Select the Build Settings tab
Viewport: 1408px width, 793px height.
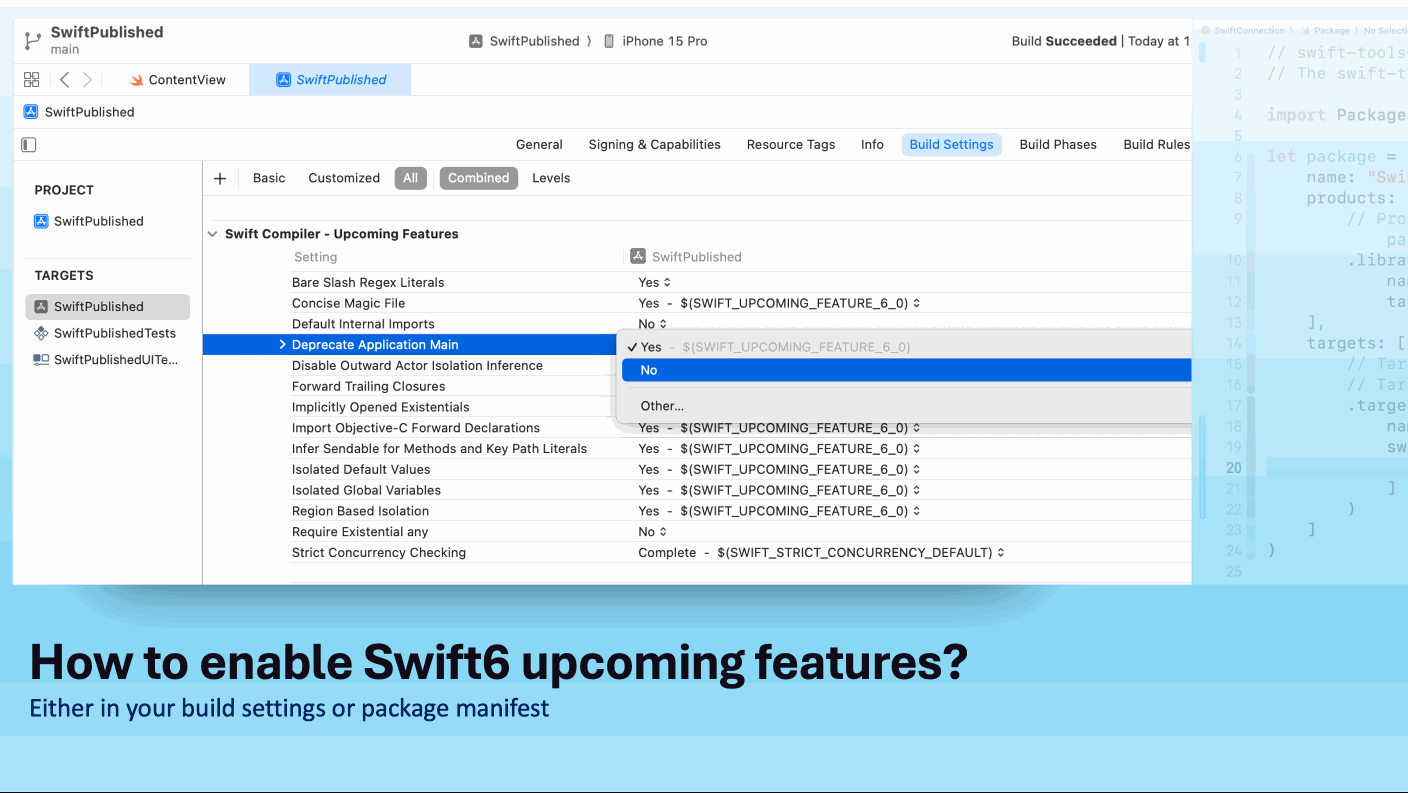951,144
